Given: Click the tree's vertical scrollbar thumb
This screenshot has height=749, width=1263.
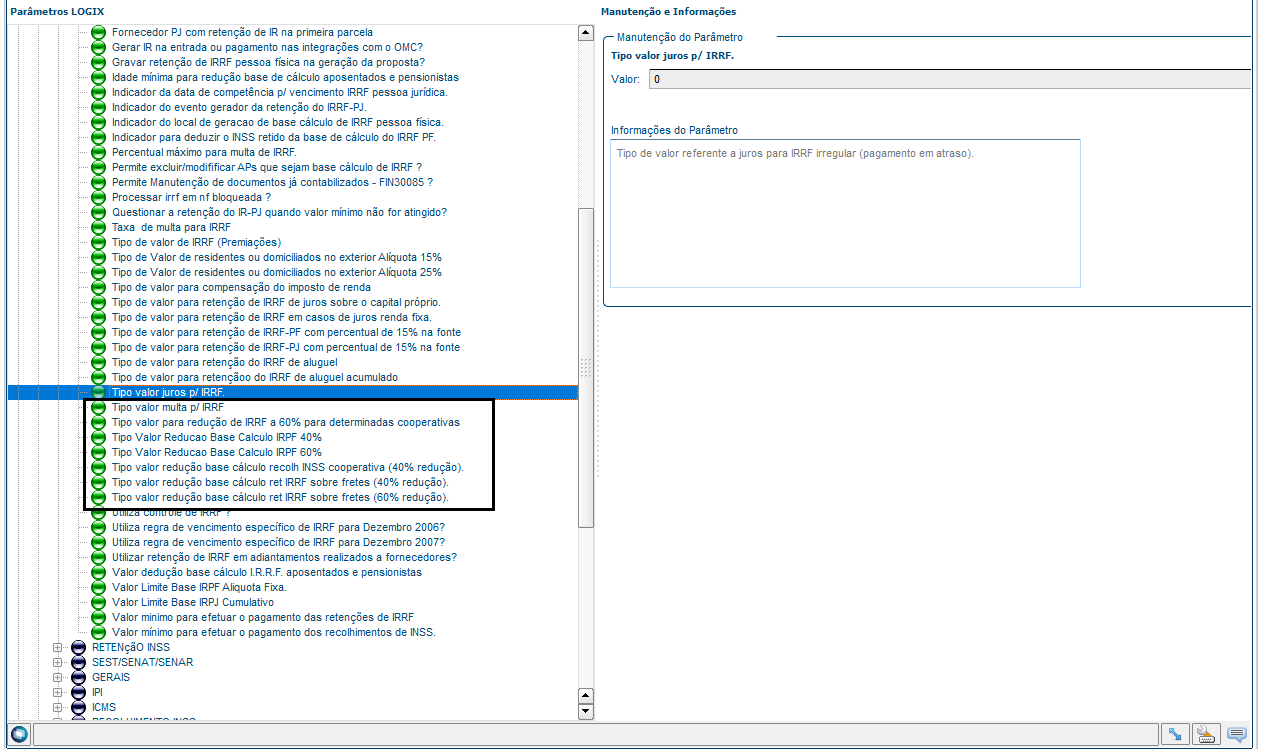Looking at the screenshot, I should tap(586, 367).
